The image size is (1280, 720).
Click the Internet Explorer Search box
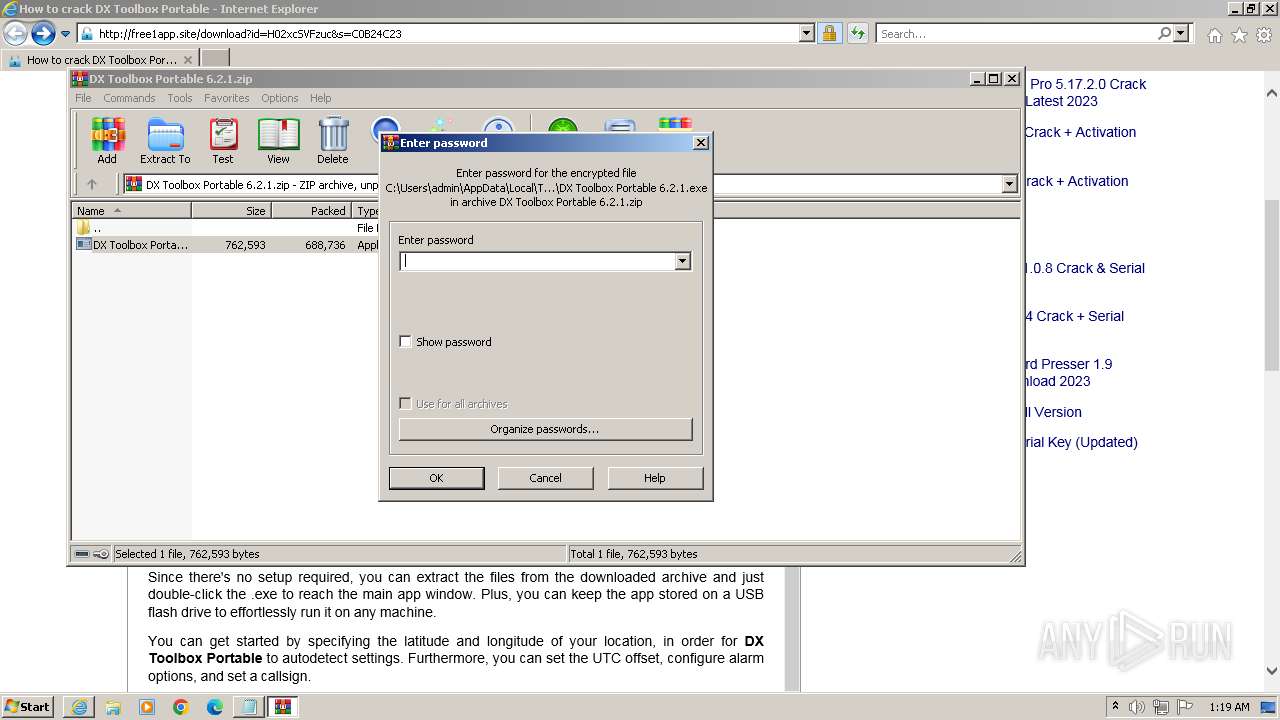tap(1015, 33)
